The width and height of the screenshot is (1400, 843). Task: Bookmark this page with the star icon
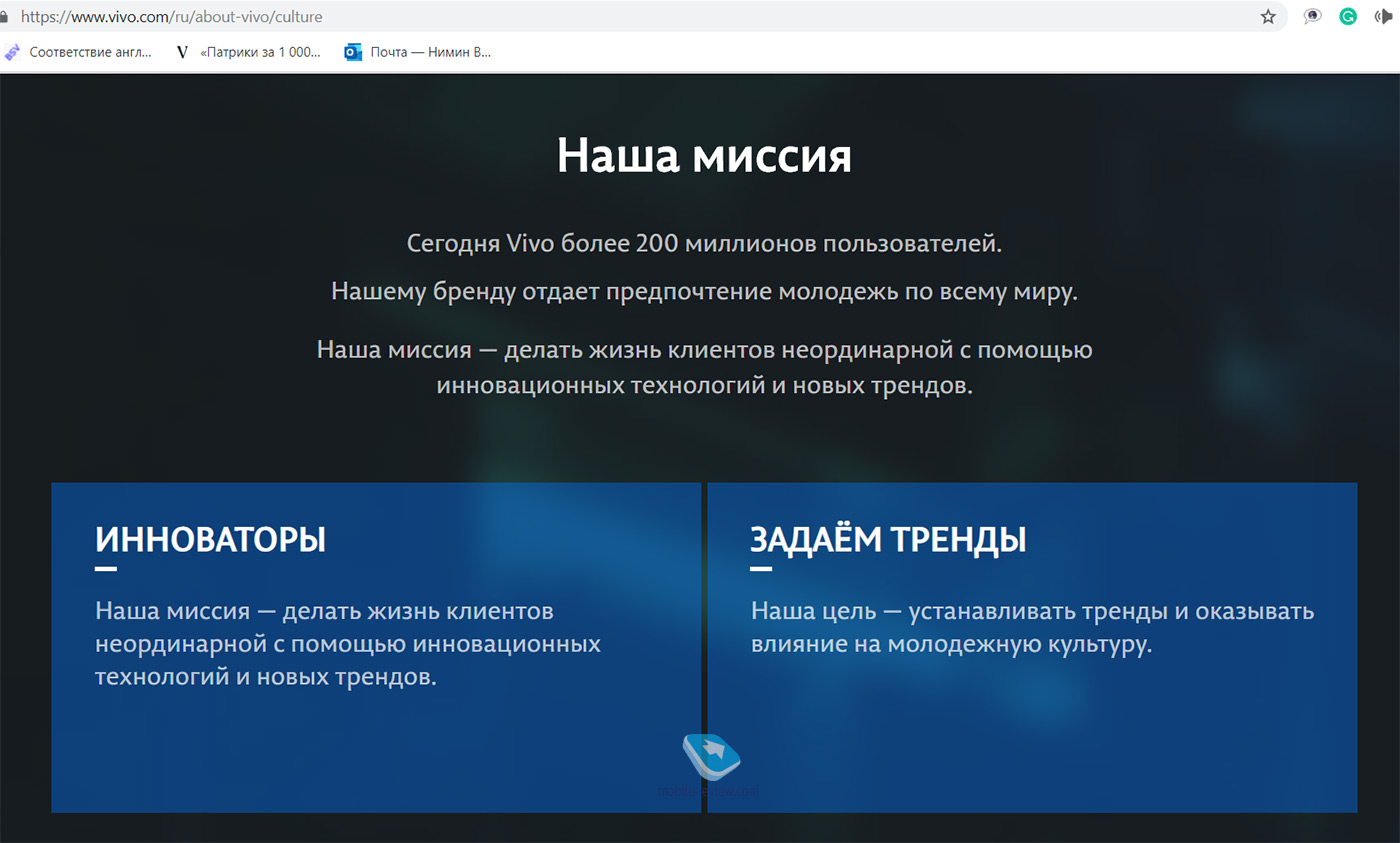tap(1268, 17)
